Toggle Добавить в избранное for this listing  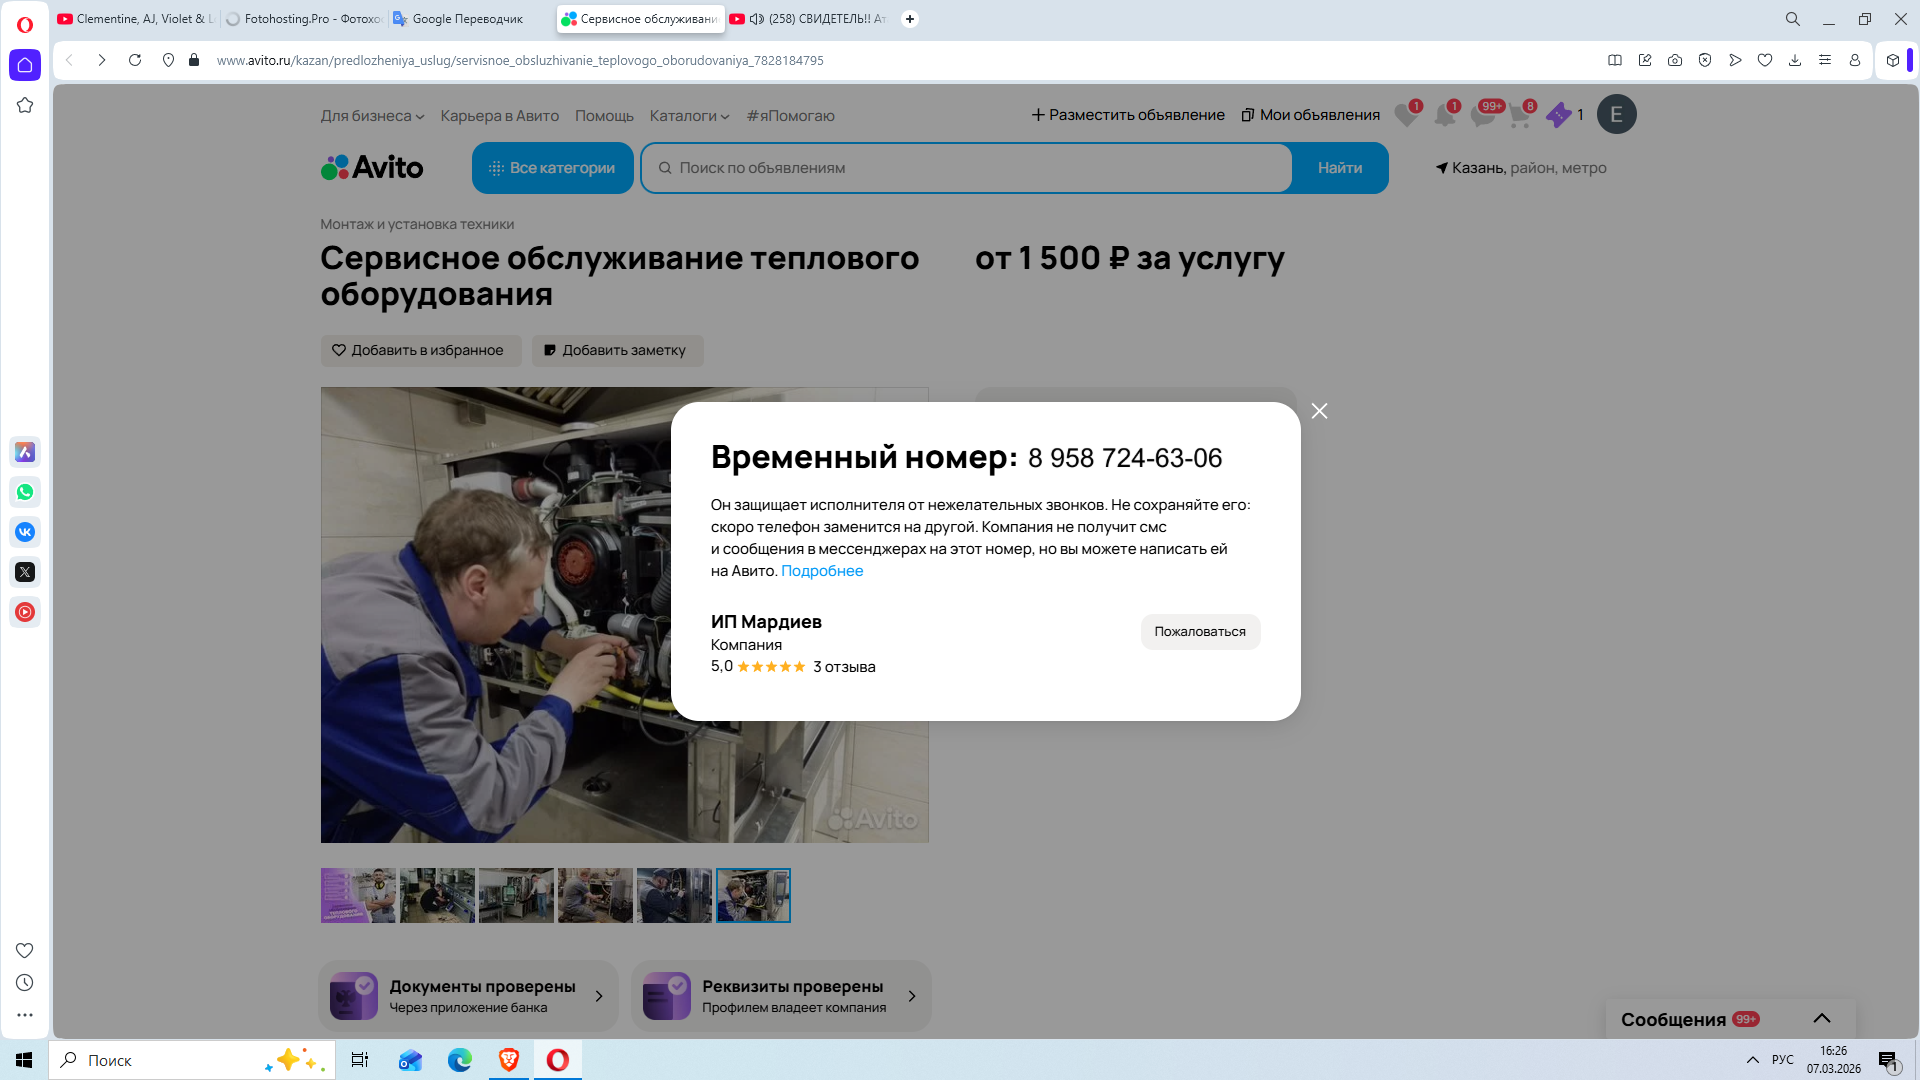[420, 350]
